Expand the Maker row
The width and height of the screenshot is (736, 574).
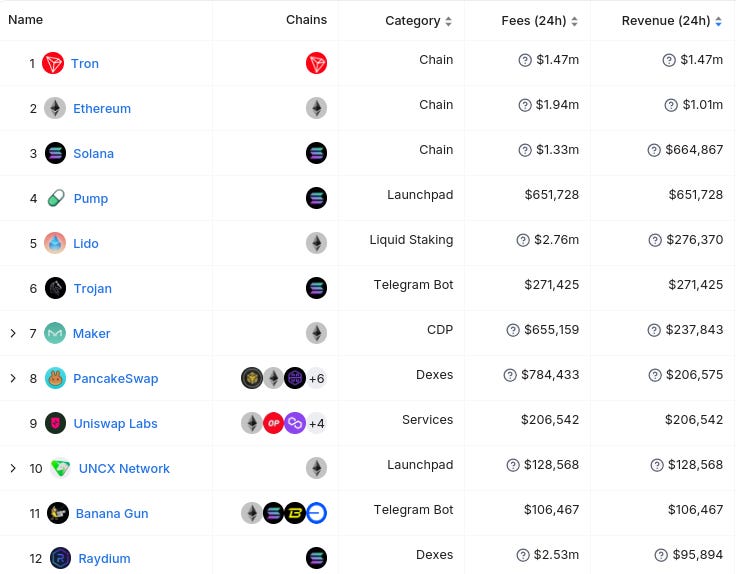tap(13, 333)
